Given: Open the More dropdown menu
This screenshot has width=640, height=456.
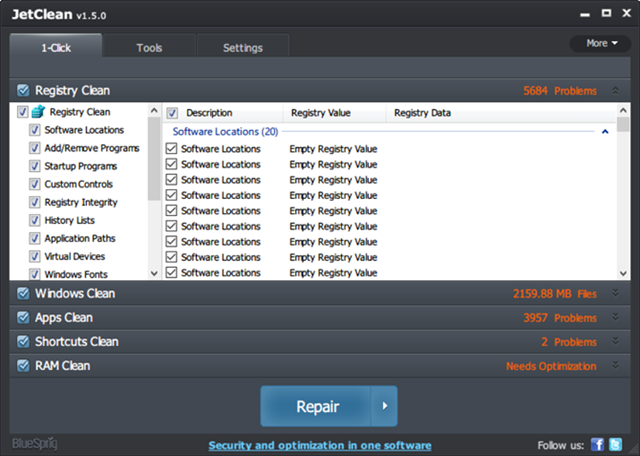Looking at the screenshot, I should 600,43.
